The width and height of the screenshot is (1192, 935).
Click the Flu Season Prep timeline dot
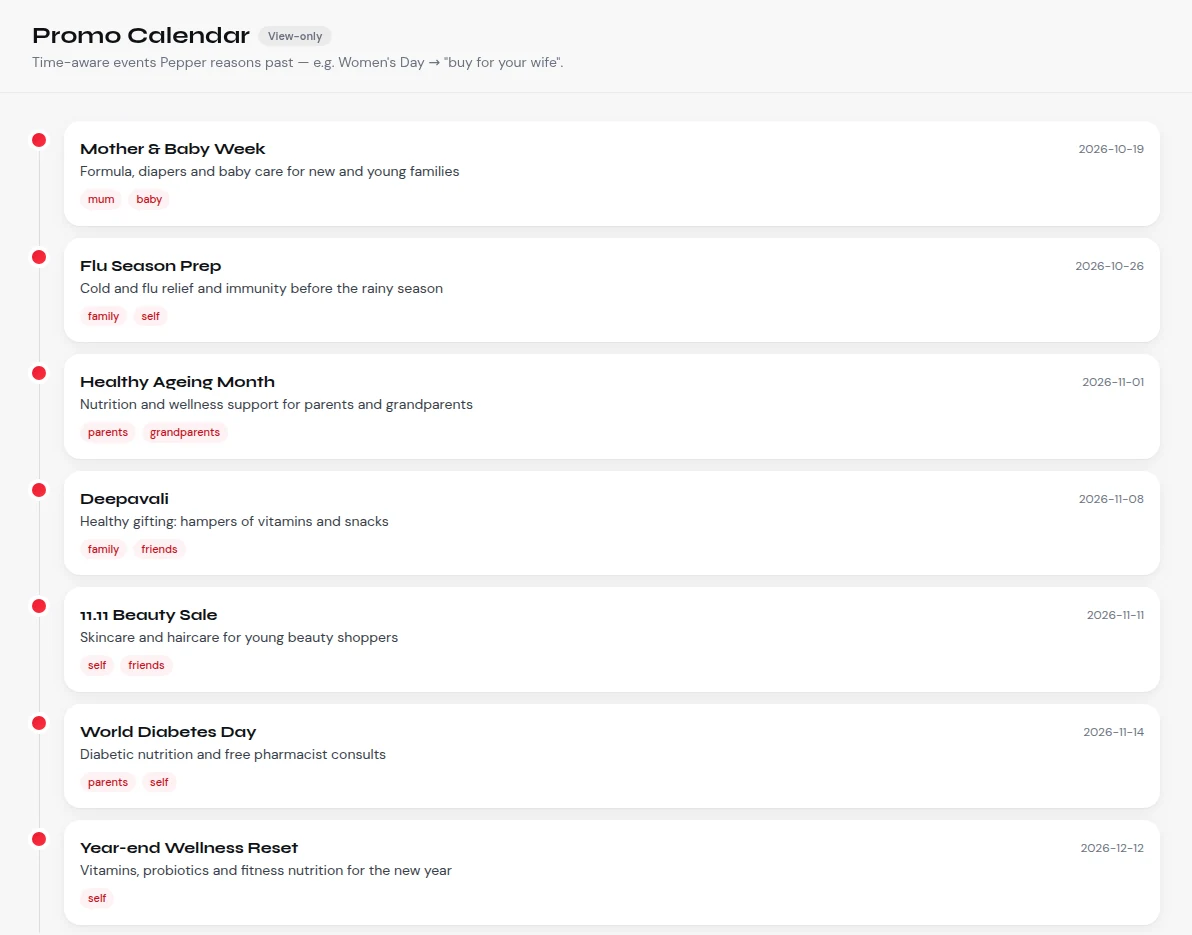39,257
